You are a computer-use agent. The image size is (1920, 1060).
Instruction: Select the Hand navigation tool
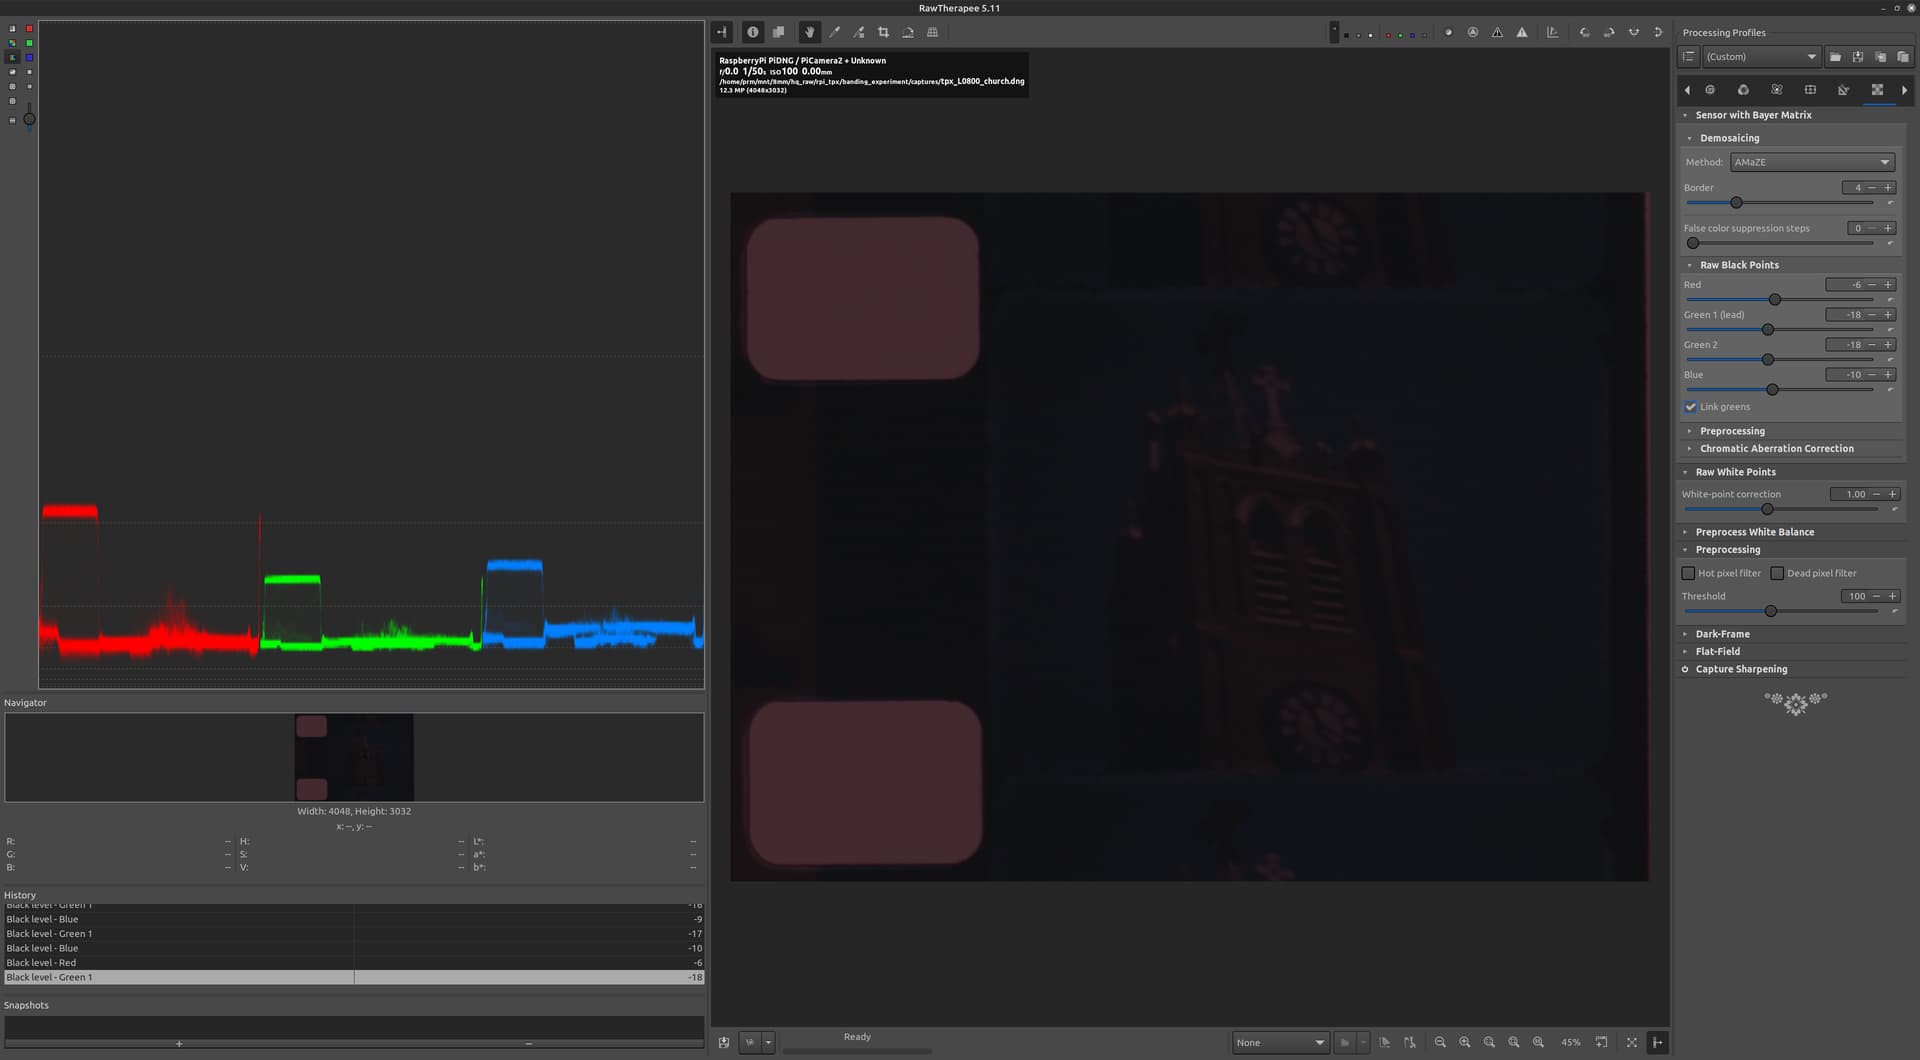810,32
